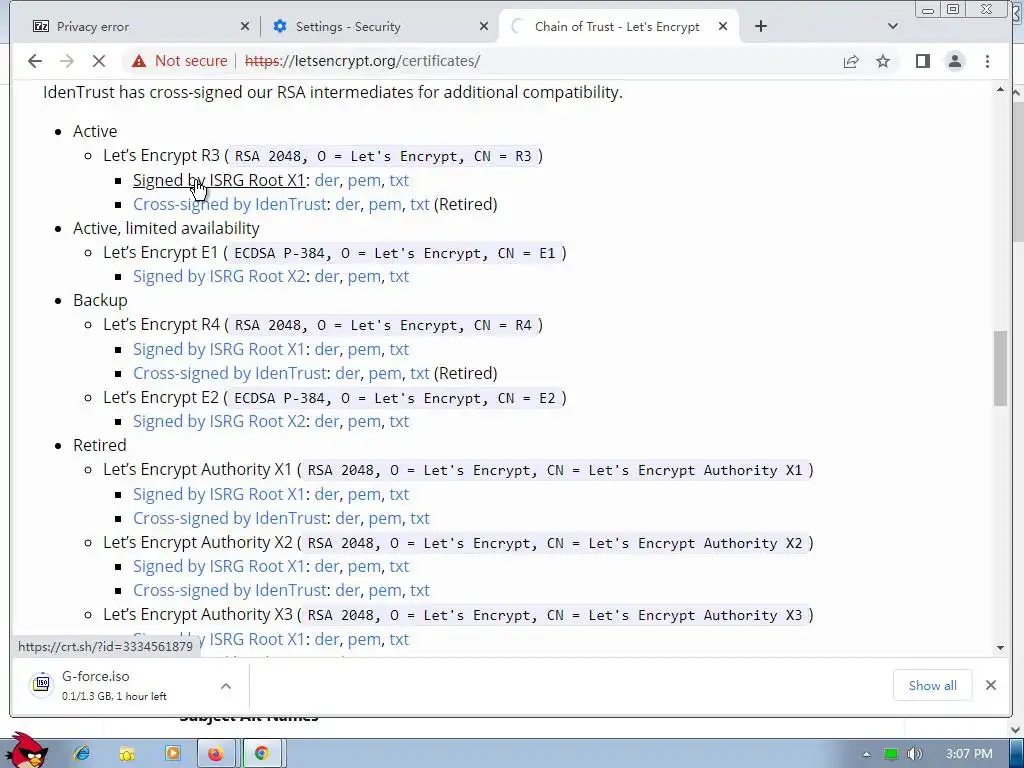Open Authority X3 Signed by ISRG txt file
This screenshot has width=1024, height=768.
[x=399, y=639]
